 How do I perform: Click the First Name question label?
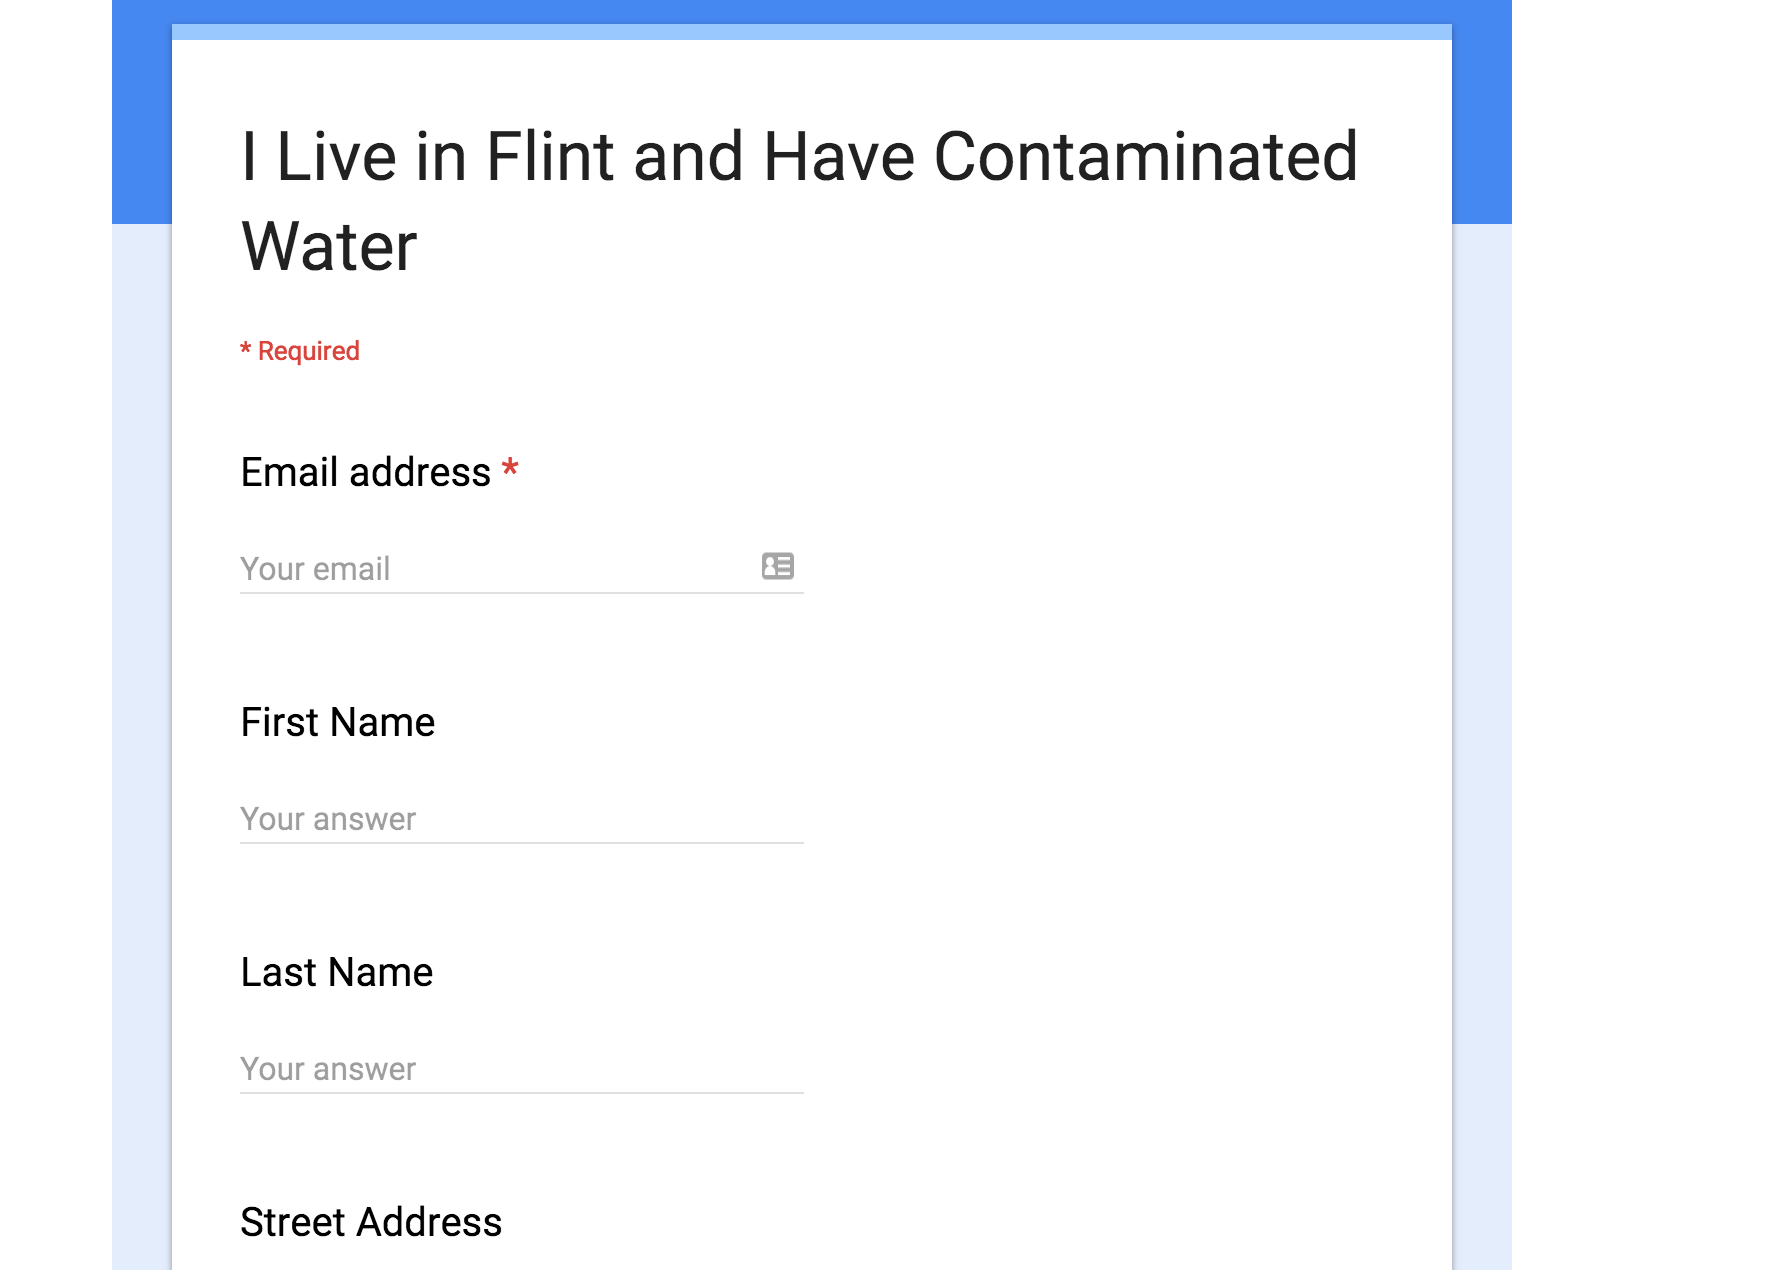337,721
